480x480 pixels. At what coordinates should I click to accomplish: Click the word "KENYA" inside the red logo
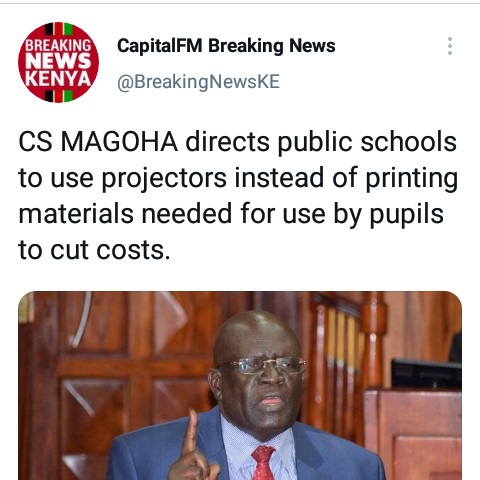(59, 79)
